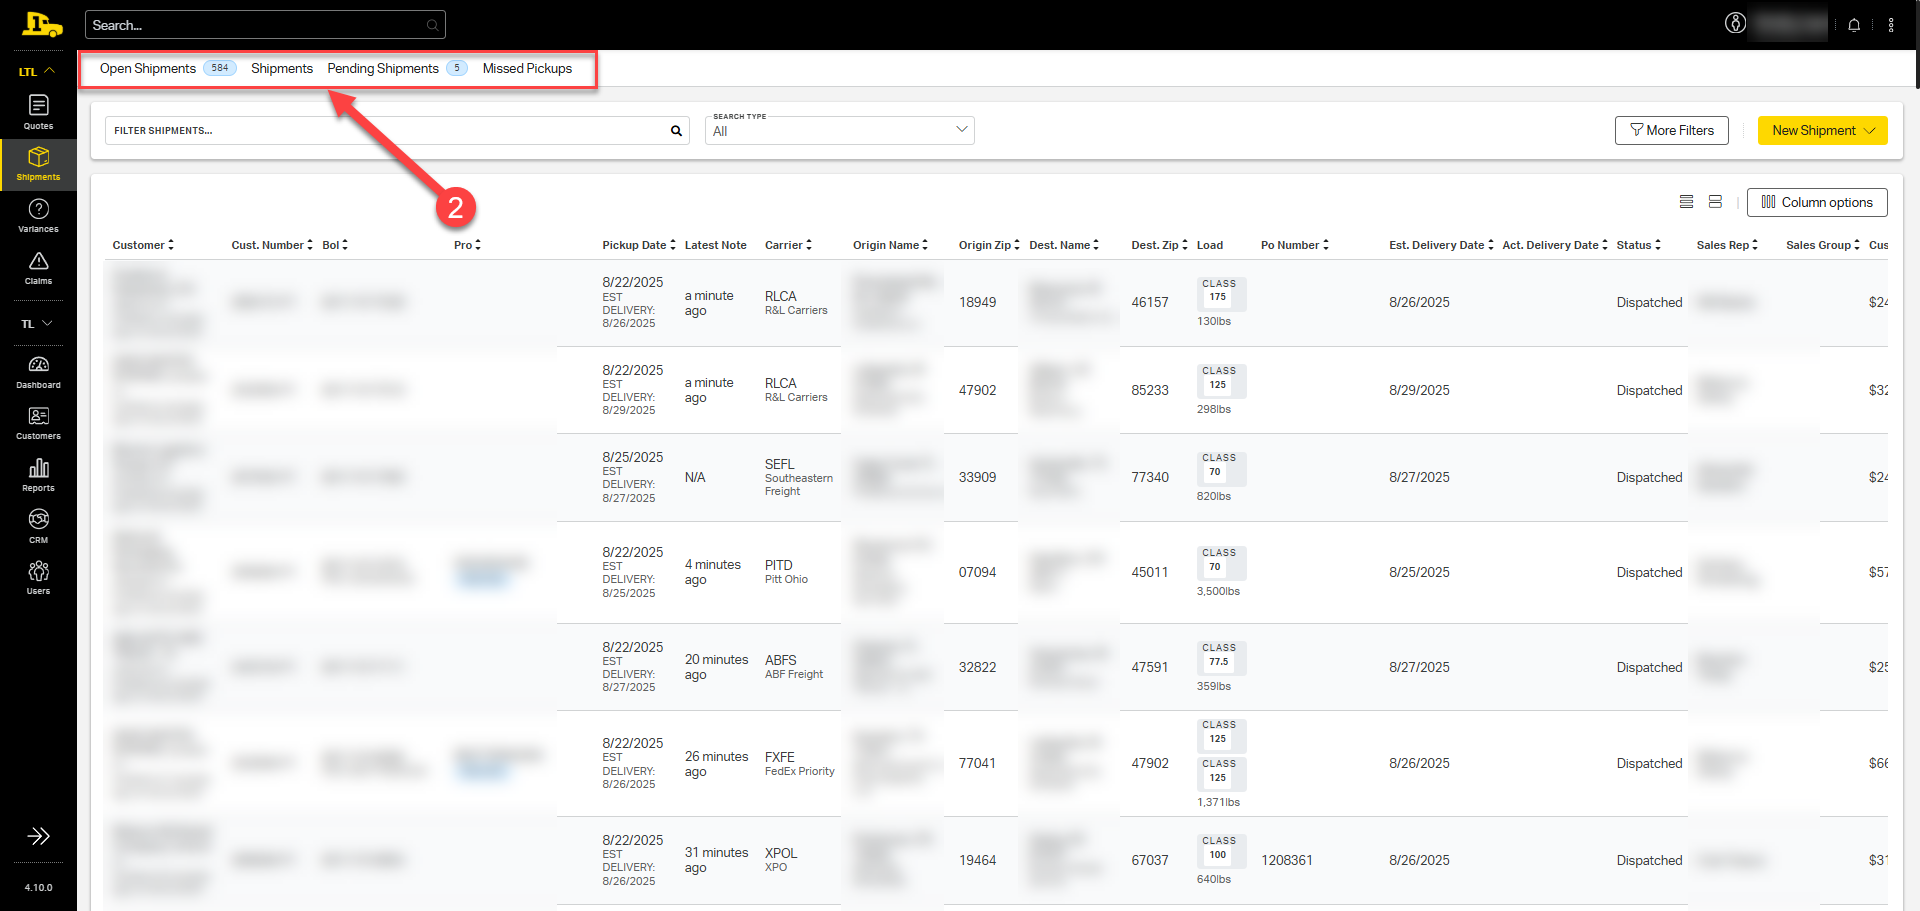
Task: Open the CRM sidebar icon
Action: tap(38, 527)
